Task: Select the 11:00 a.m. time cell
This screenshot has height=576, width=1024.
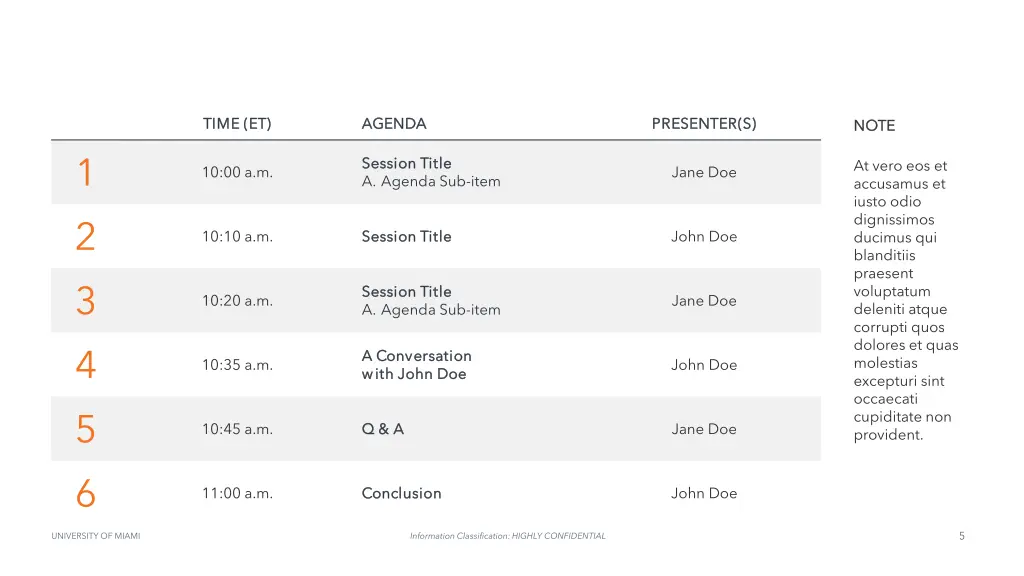Action: (238, 493)
